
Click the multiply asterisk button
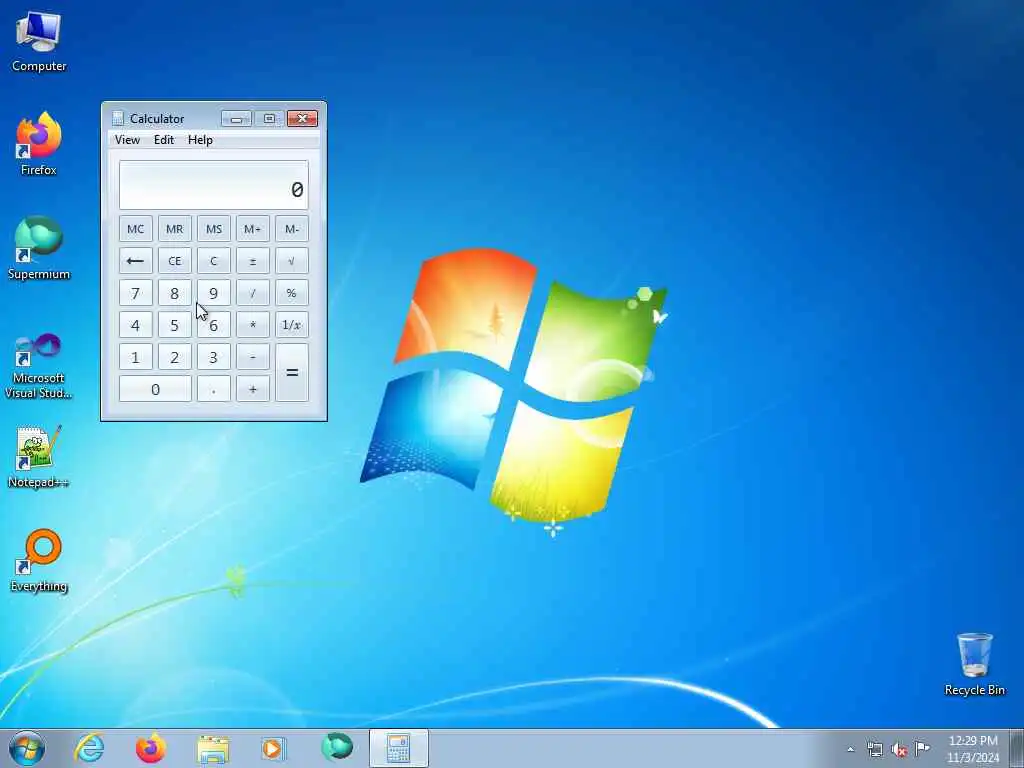[253, 325]
